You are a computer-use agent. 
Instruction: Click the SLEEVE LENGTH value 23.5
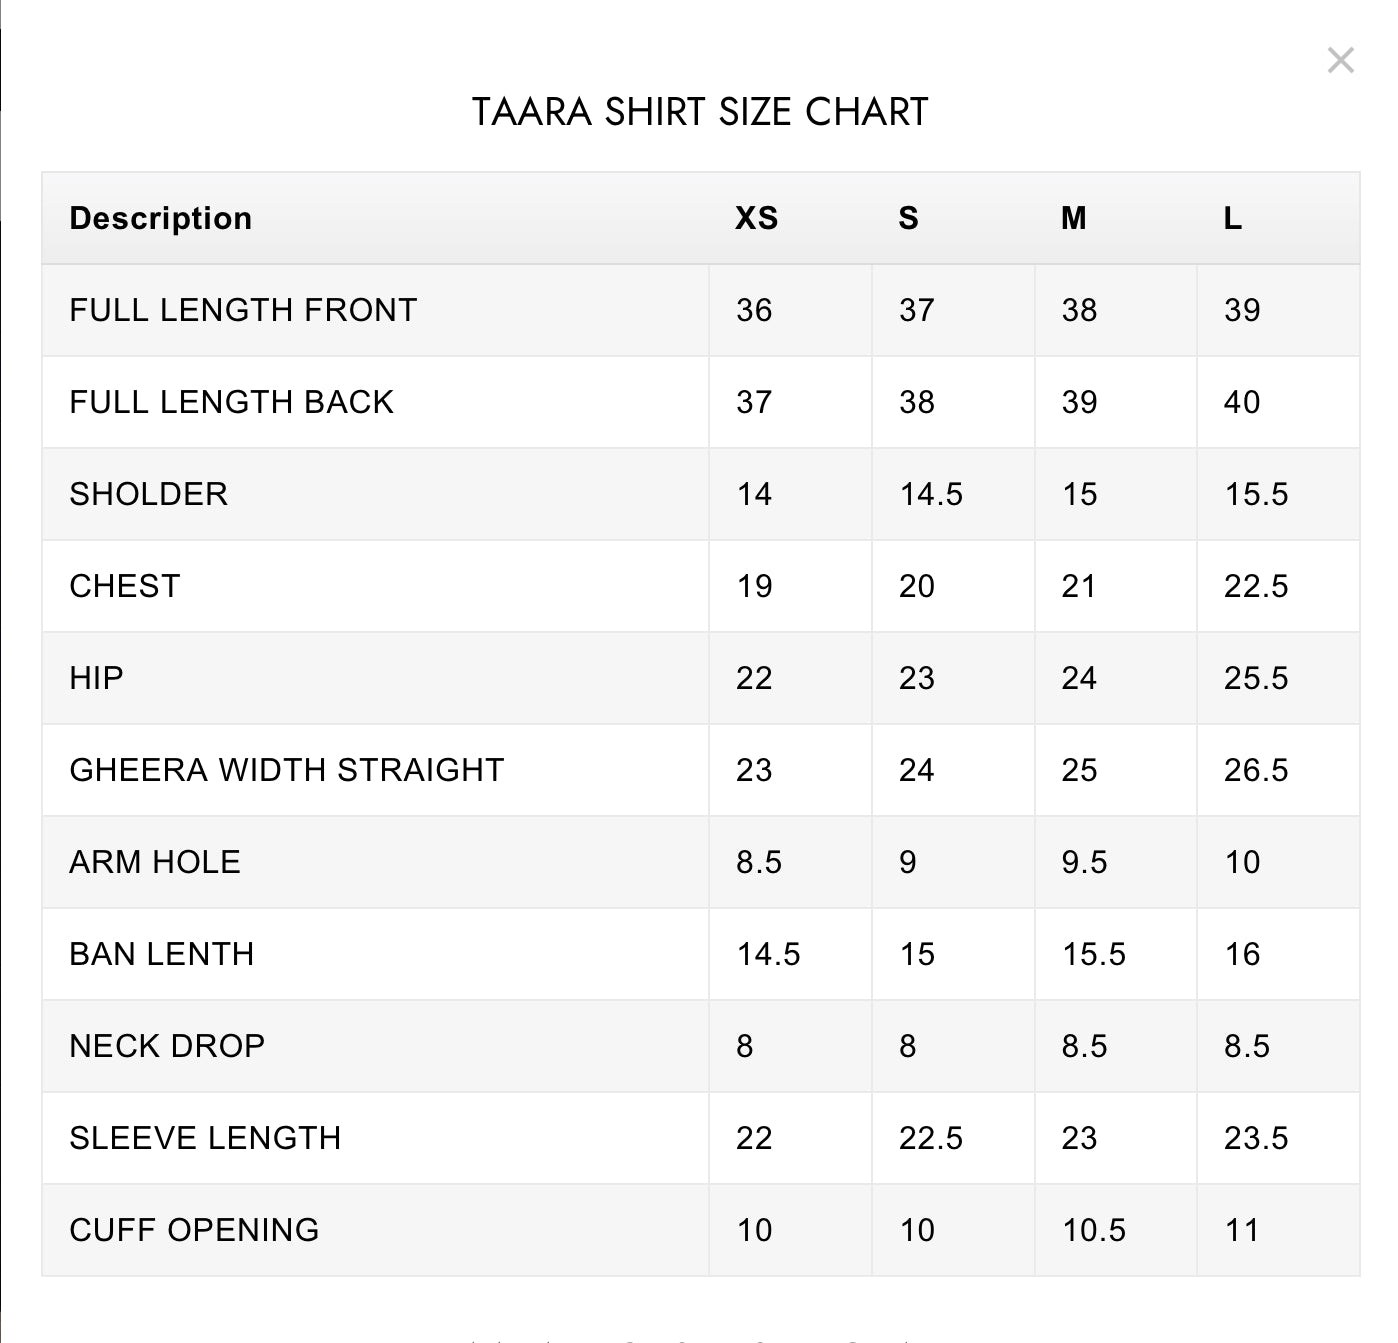coord(1256,1138)
